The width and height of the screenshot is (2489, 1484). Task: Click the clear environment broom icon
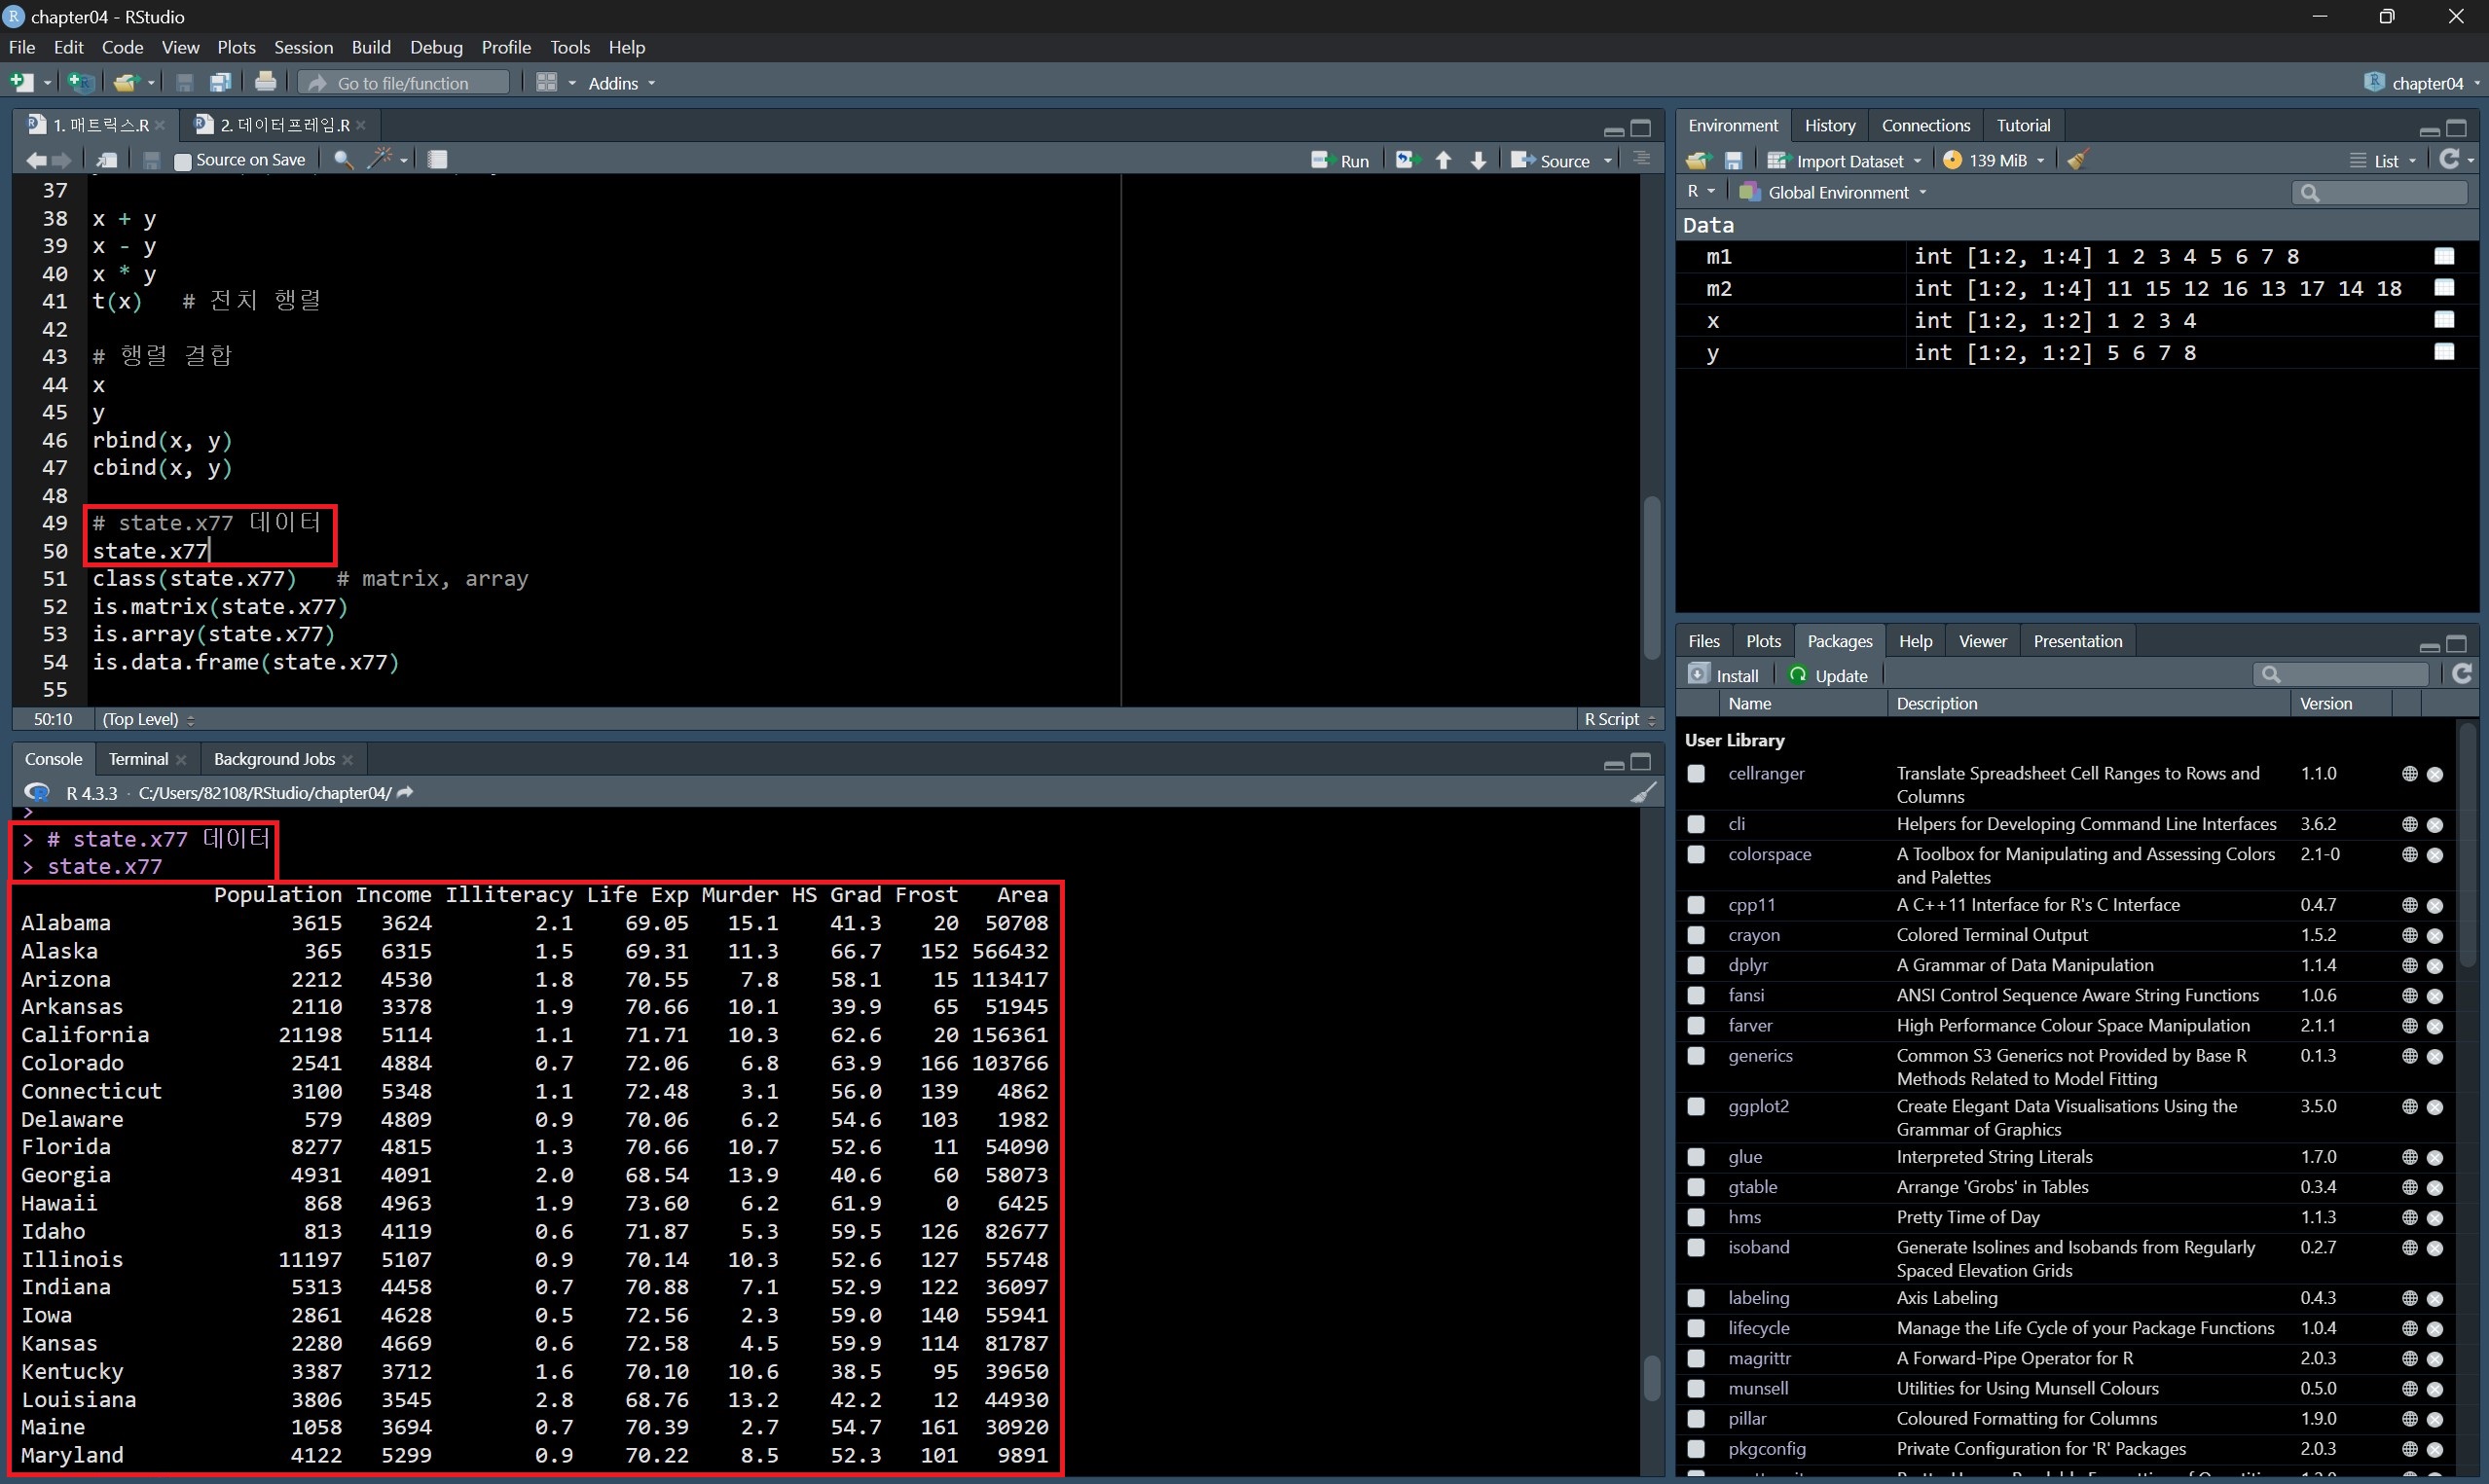(2078, 160)
